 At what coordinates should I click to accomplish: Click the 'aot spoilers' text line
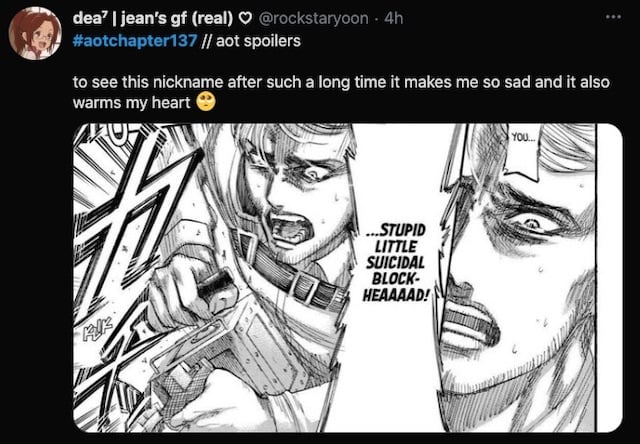pos(258,41)
